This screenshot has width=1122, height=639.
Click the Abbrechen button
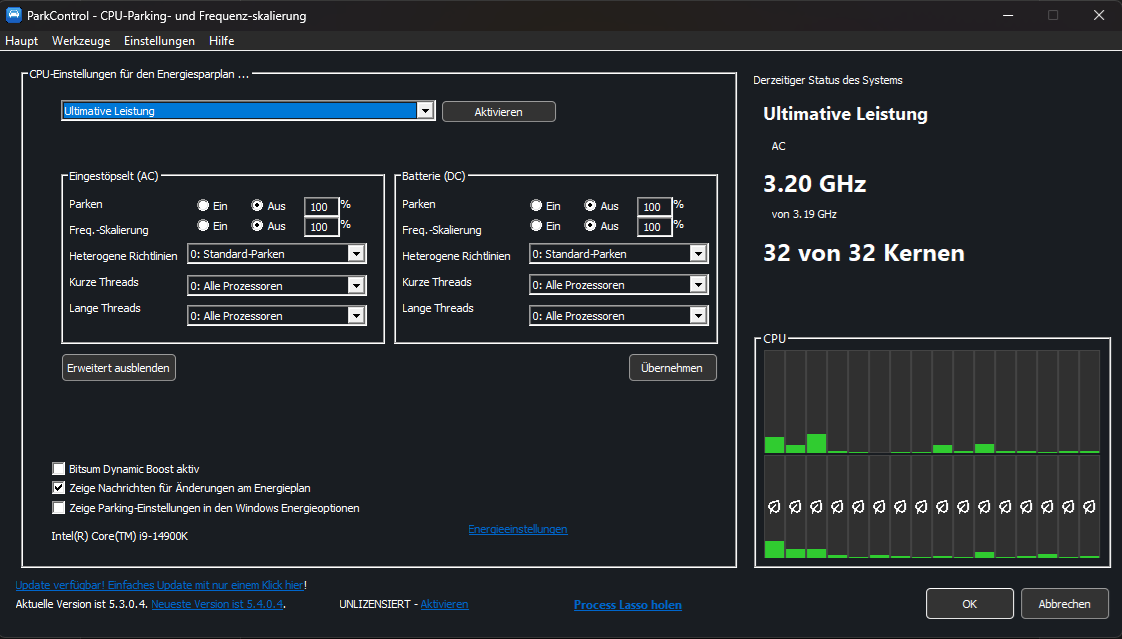[1065, 604]
